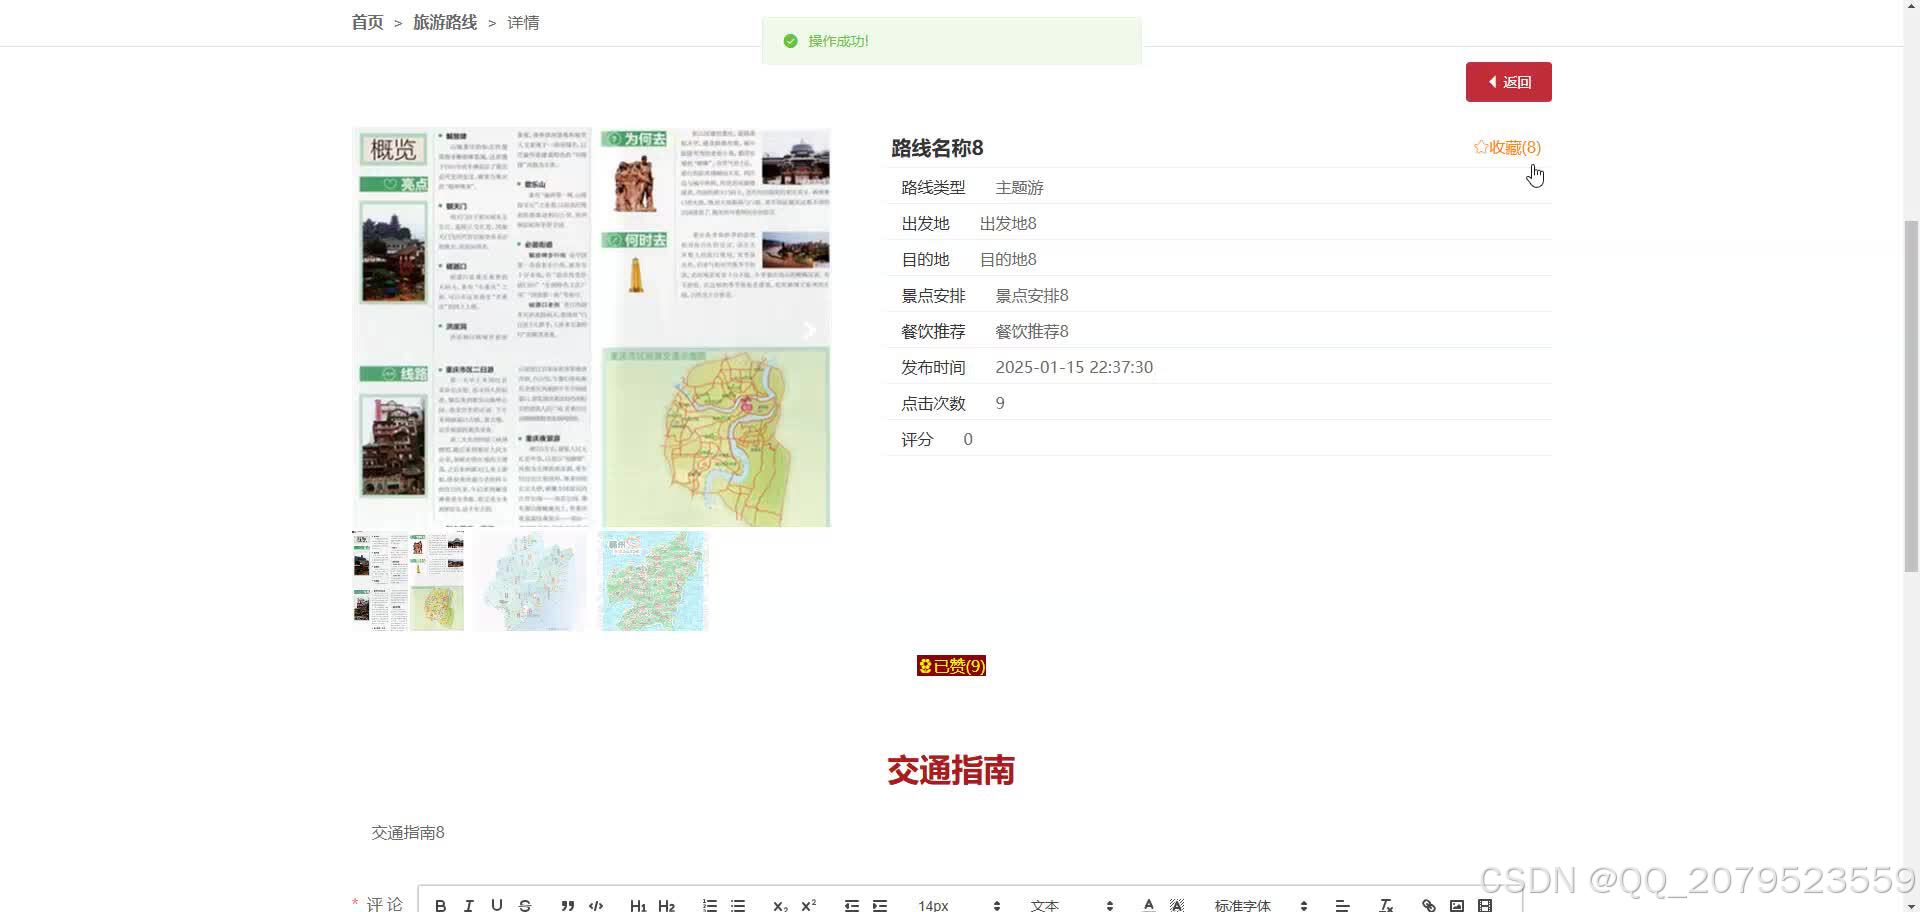Apply strikethrough formatting
1920x912 pixels.
pos(525,905)
